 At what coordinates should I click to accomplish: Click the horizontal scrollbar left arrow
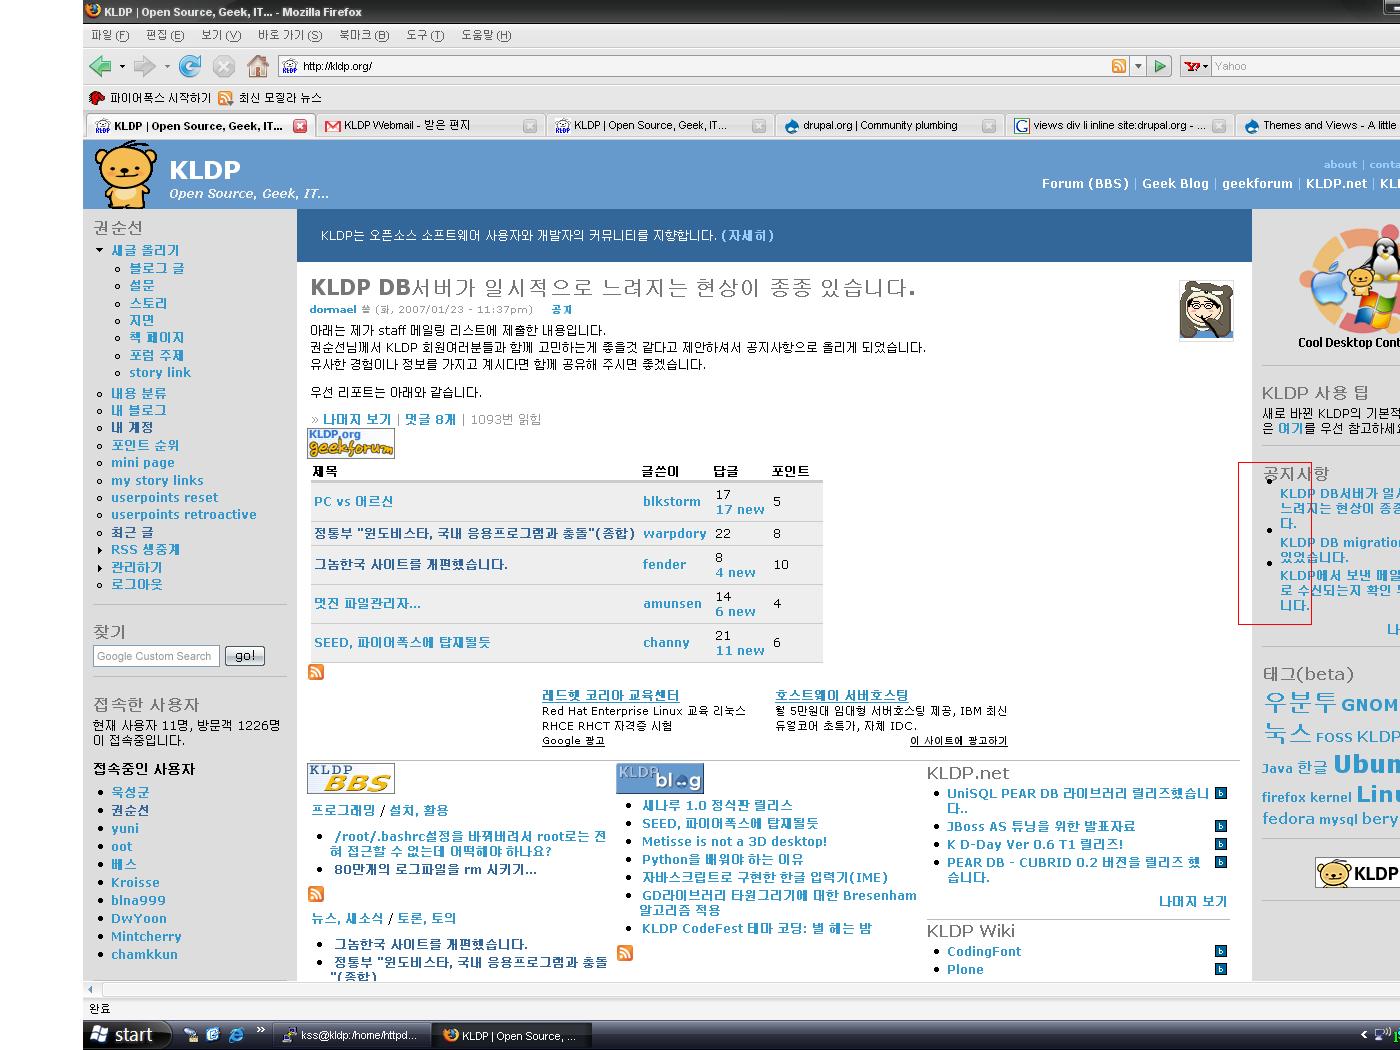(90, 989)
